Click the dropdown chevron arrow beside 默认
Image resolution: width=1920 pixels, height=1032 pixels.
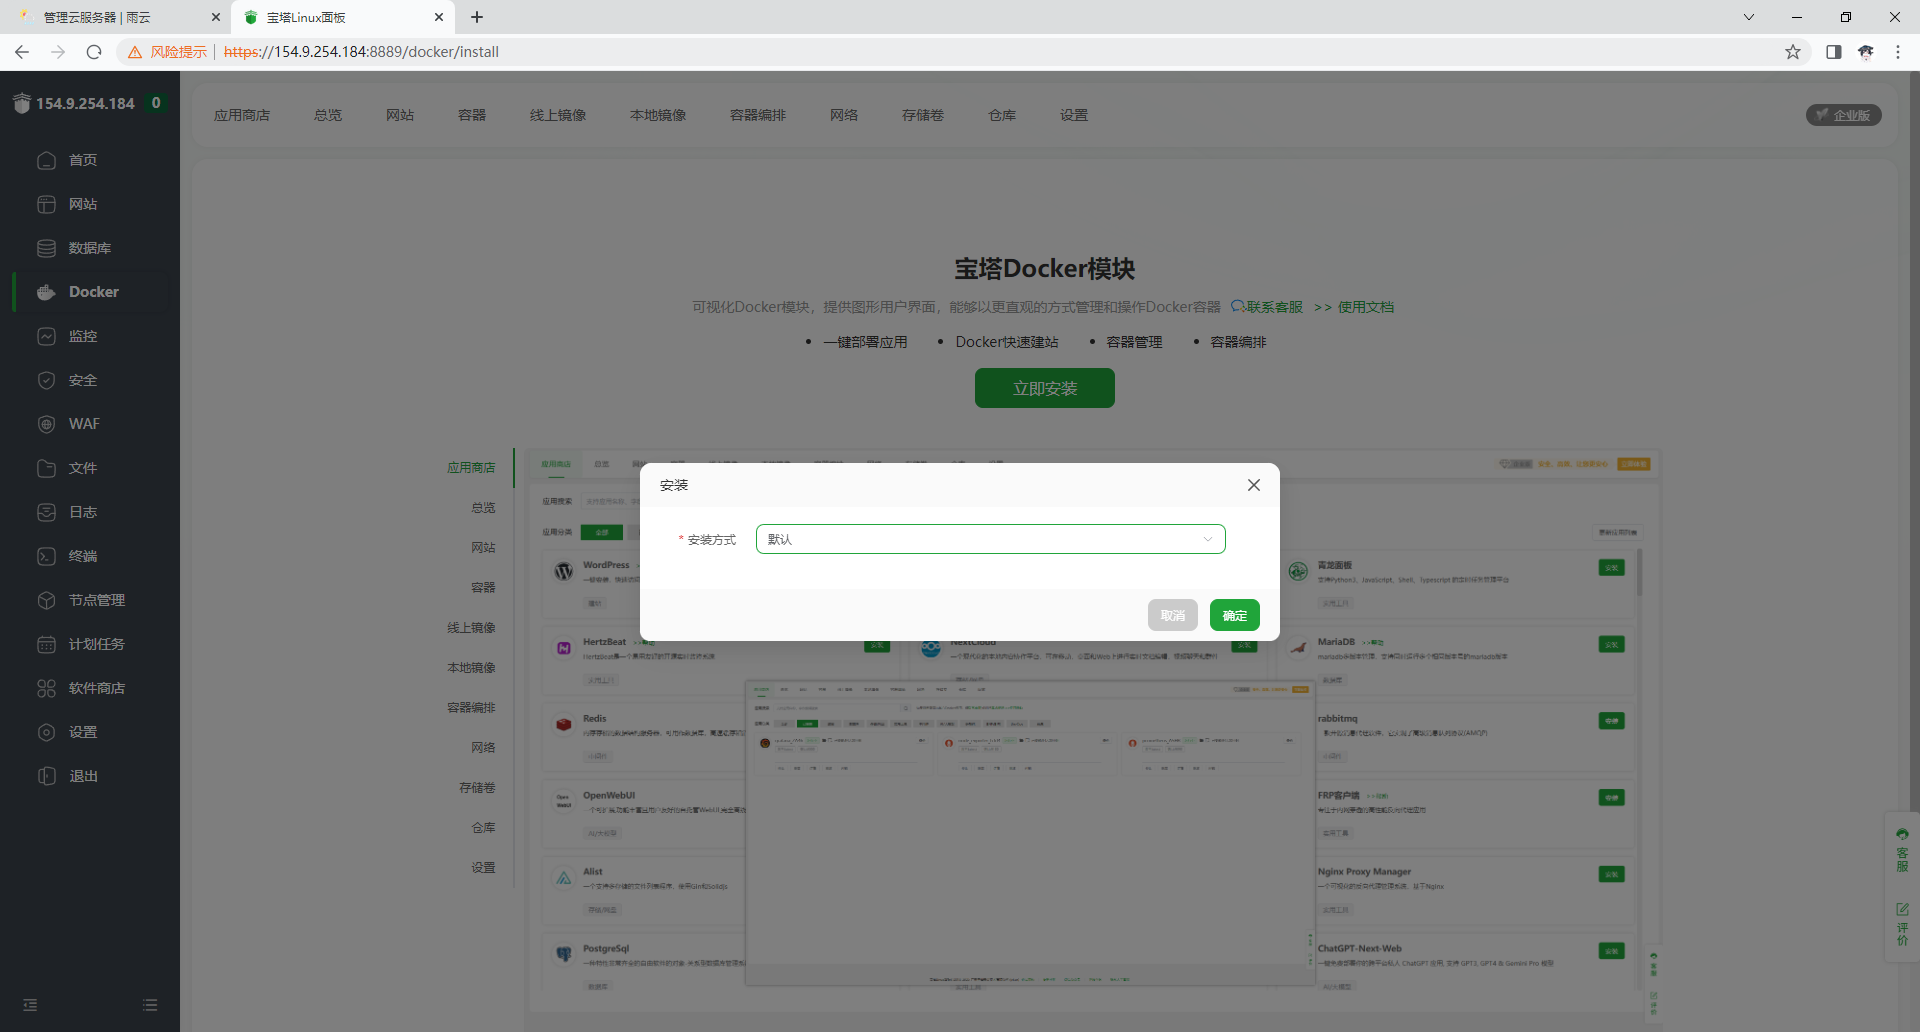click(1207, 539)
